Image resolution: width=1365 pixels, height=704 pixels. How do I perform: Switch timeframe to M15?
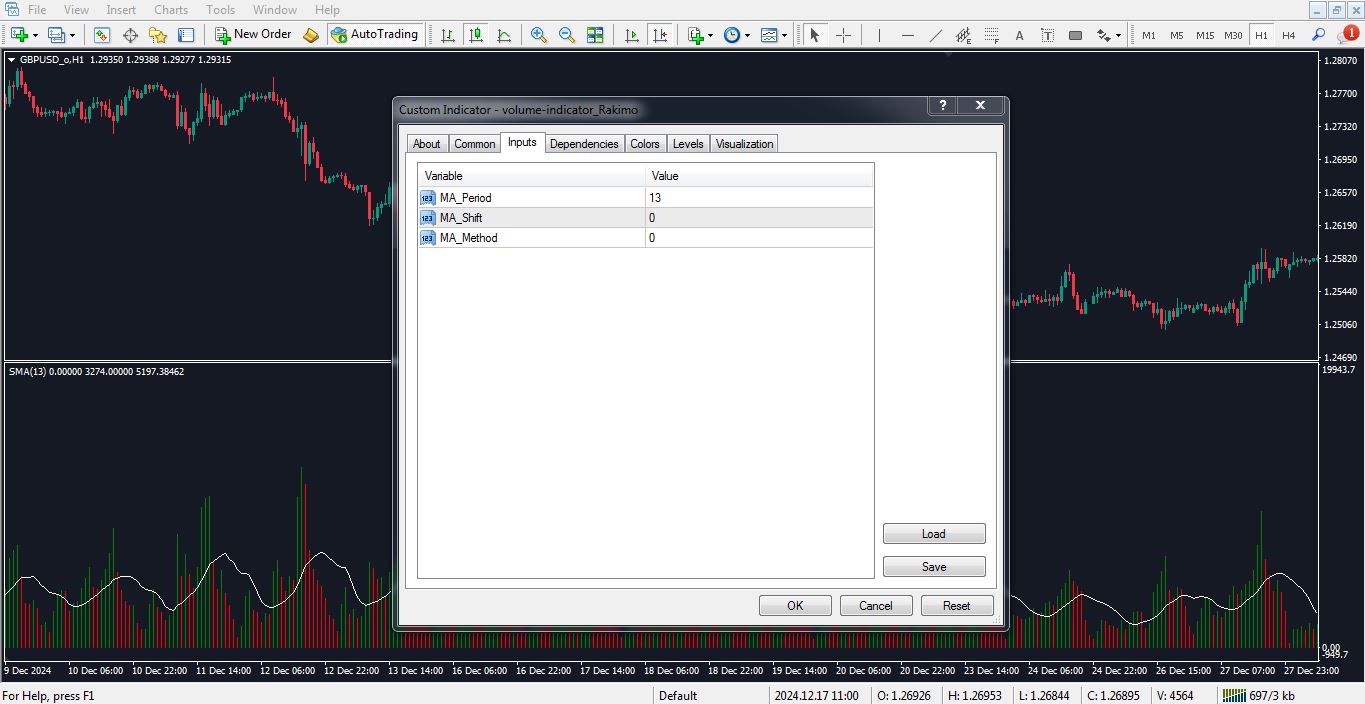[1205, 35]
